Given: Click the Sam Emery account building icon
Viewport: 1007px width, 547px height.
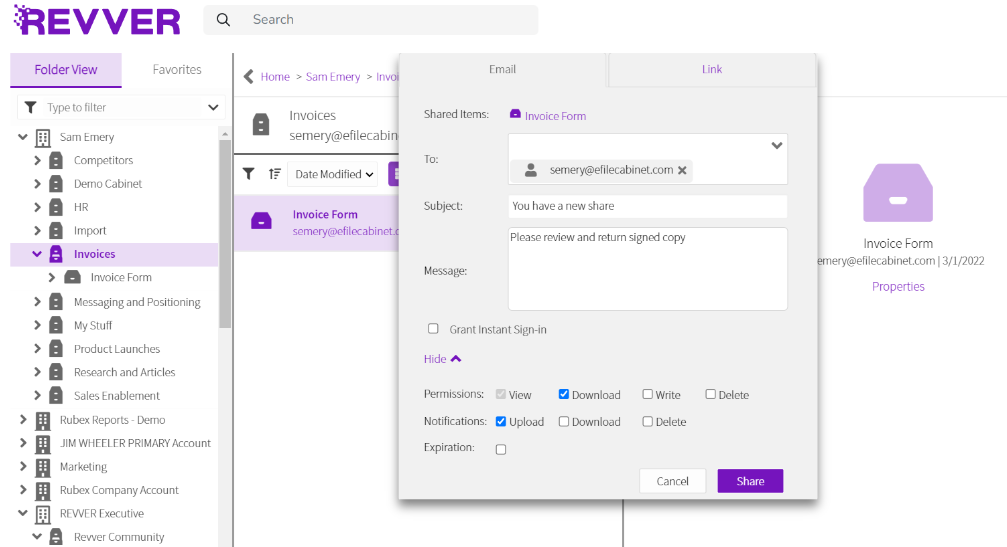Looking at the screenshot, I should (43, 137).
